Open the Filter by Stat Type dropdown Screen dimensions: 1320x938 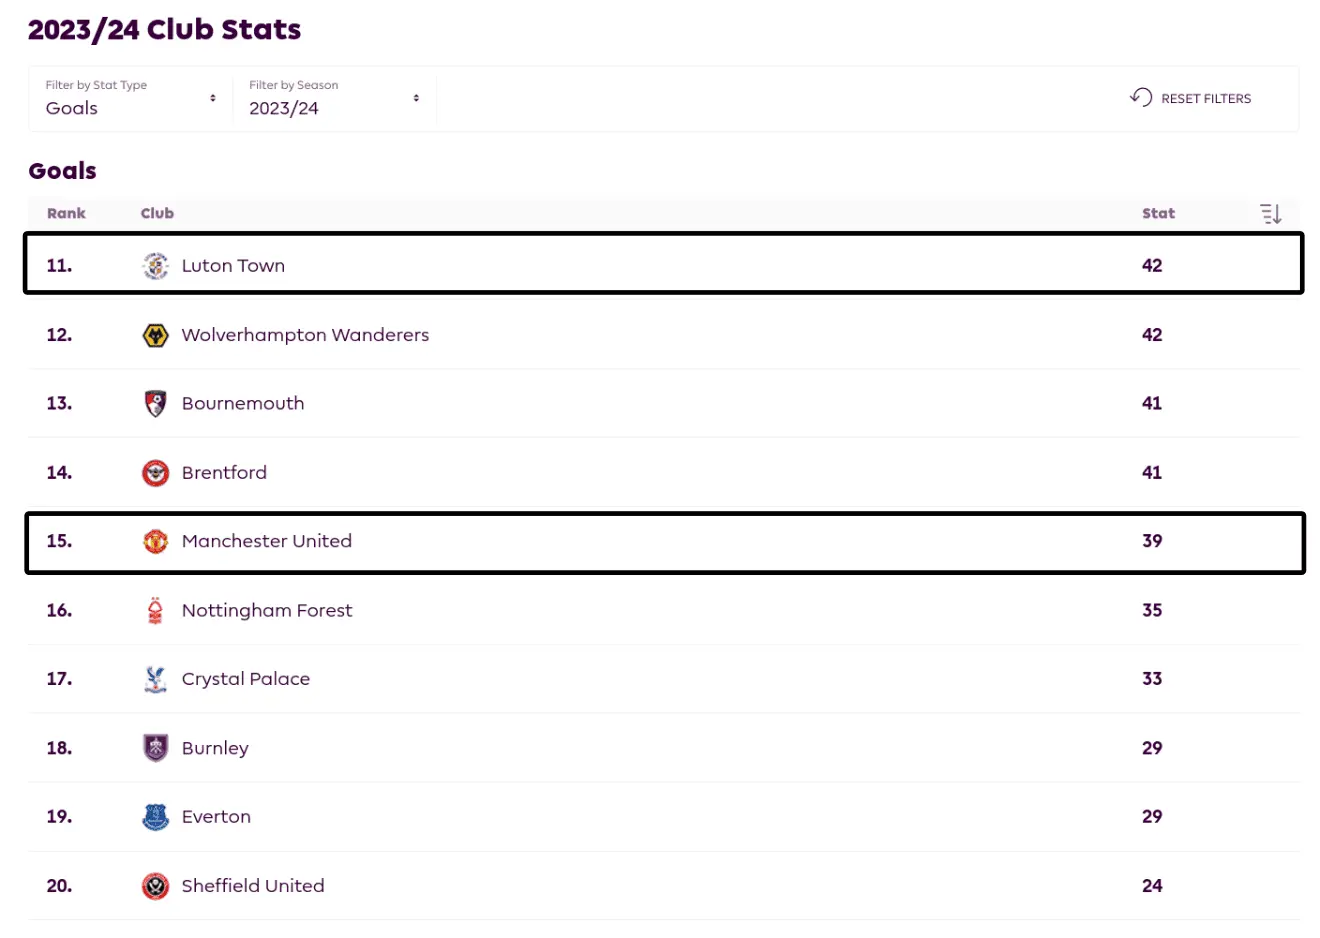(x=130, y=98)
